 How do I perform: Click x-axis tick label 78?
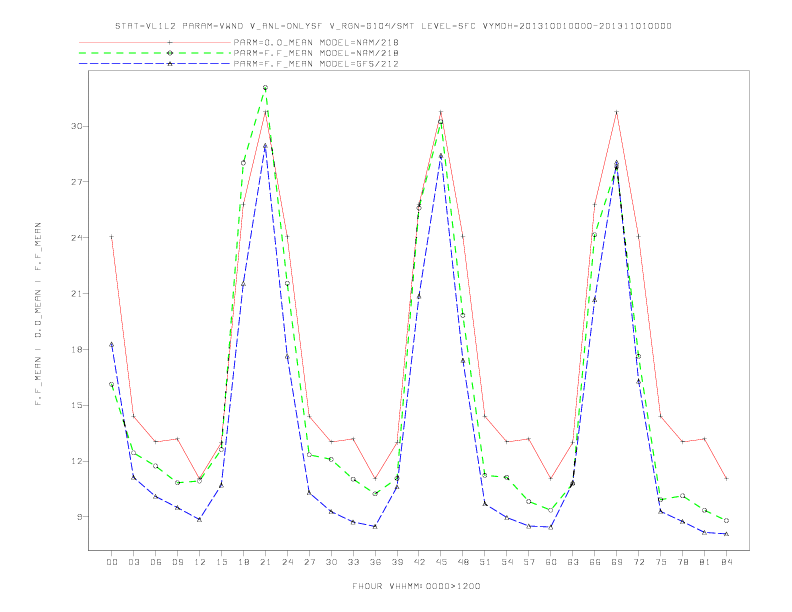[683, 562]
